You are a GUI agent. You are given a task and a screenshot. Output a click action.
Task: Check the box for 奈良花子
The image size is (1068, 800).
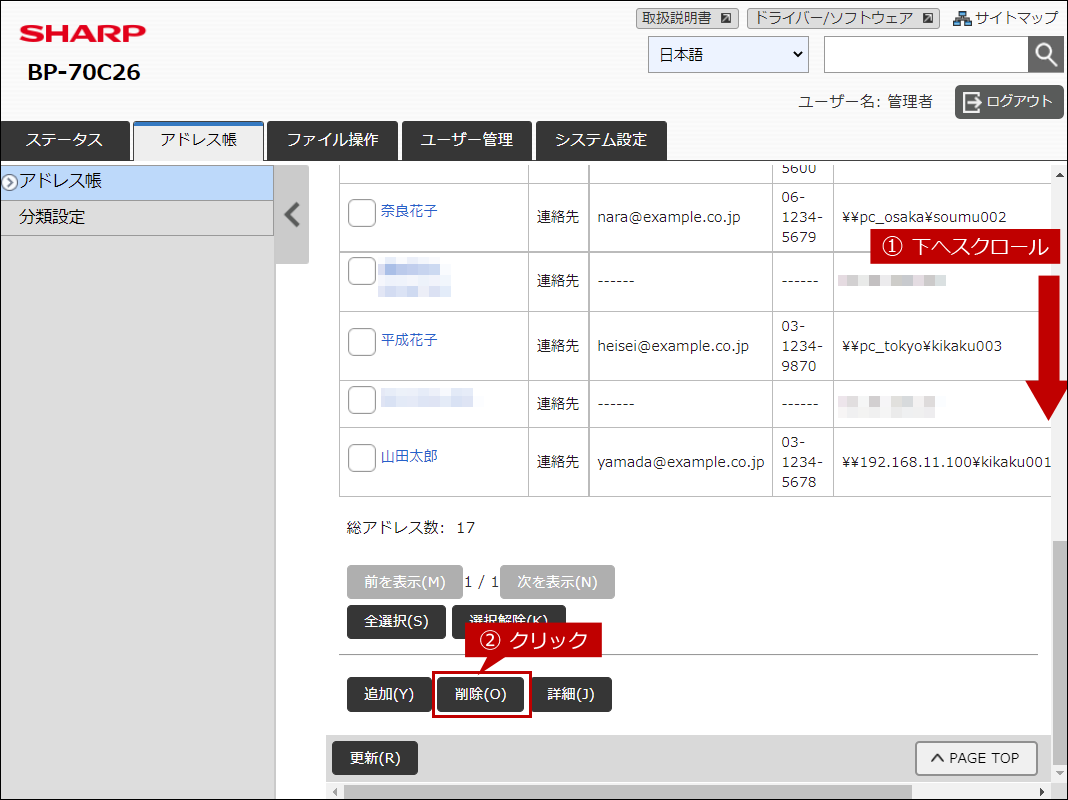pos(361,212)
